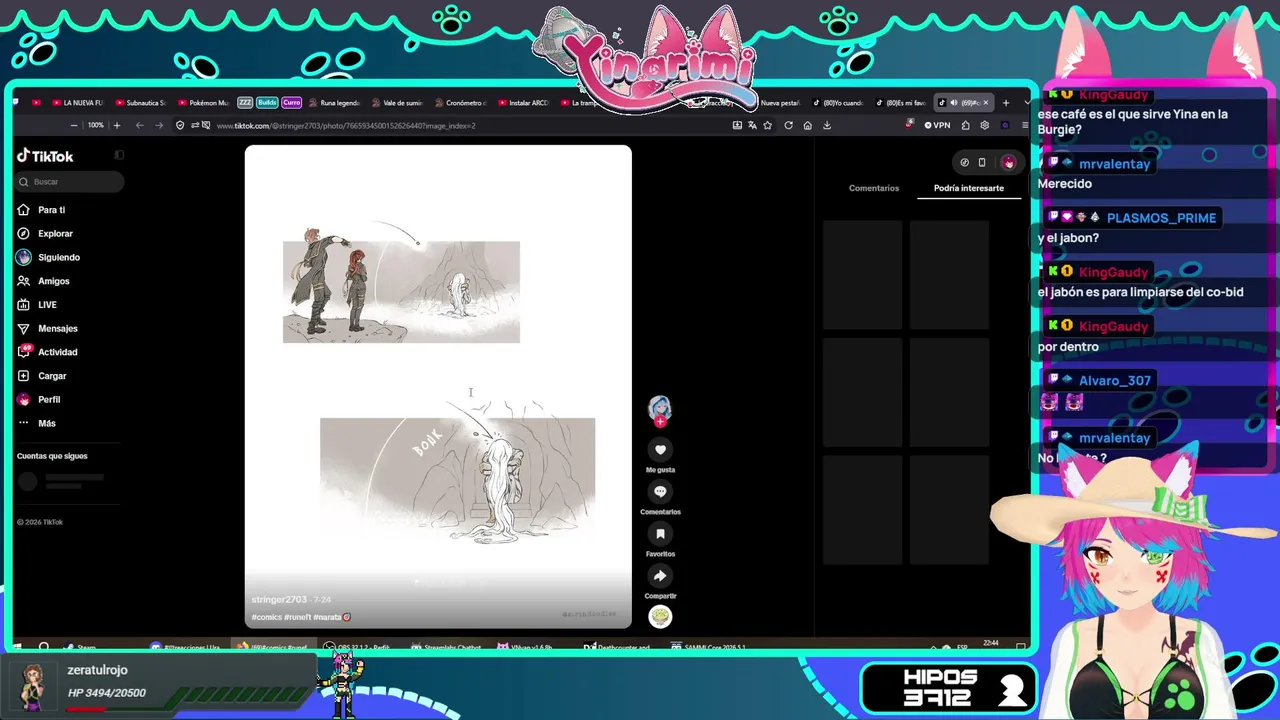The height and width of the screenshot is (720, 1280).
Task: Click the Cuentas que sigues heading
Action: tap(52, 456)
